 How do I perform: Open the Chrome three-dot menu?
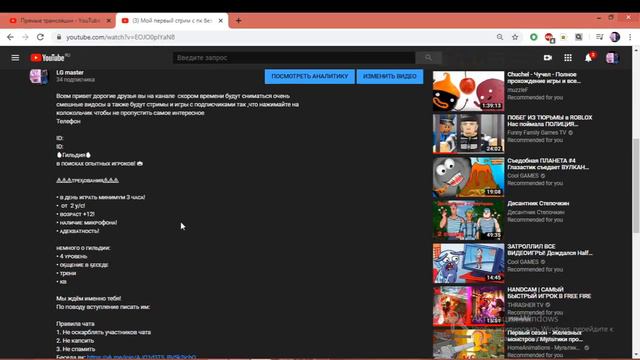[630, 37]
